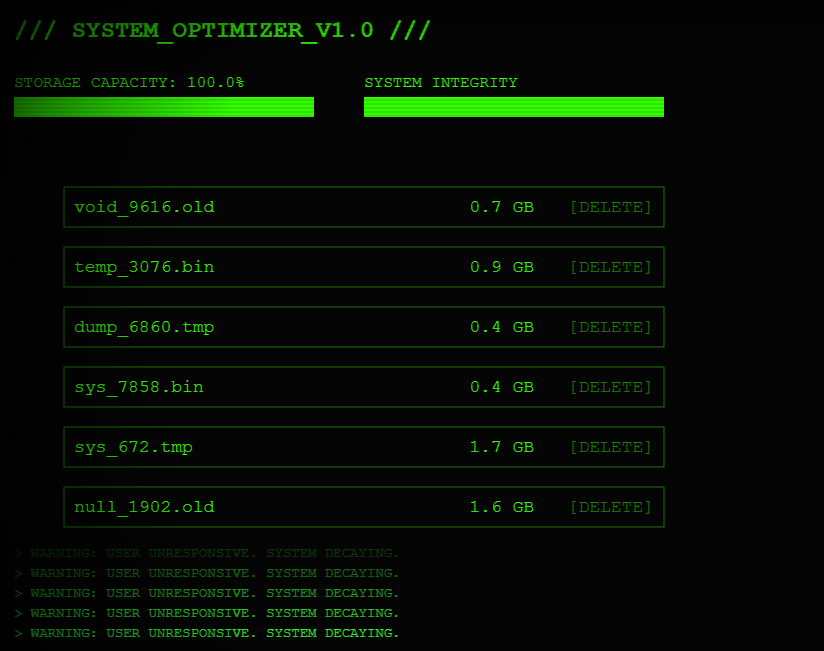Delete the null_1902.old file

(x=611, y=507)
